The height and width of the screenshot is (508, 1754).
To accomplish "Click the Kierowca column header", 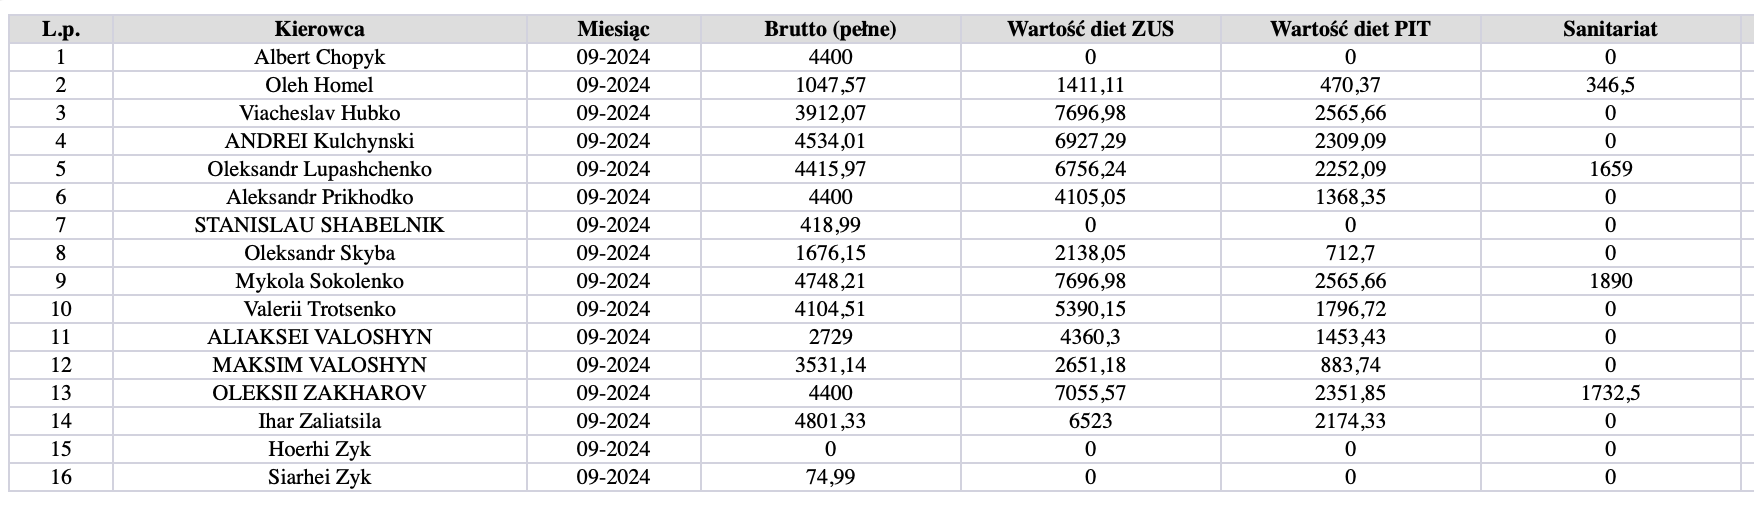I will pos(319,29).
